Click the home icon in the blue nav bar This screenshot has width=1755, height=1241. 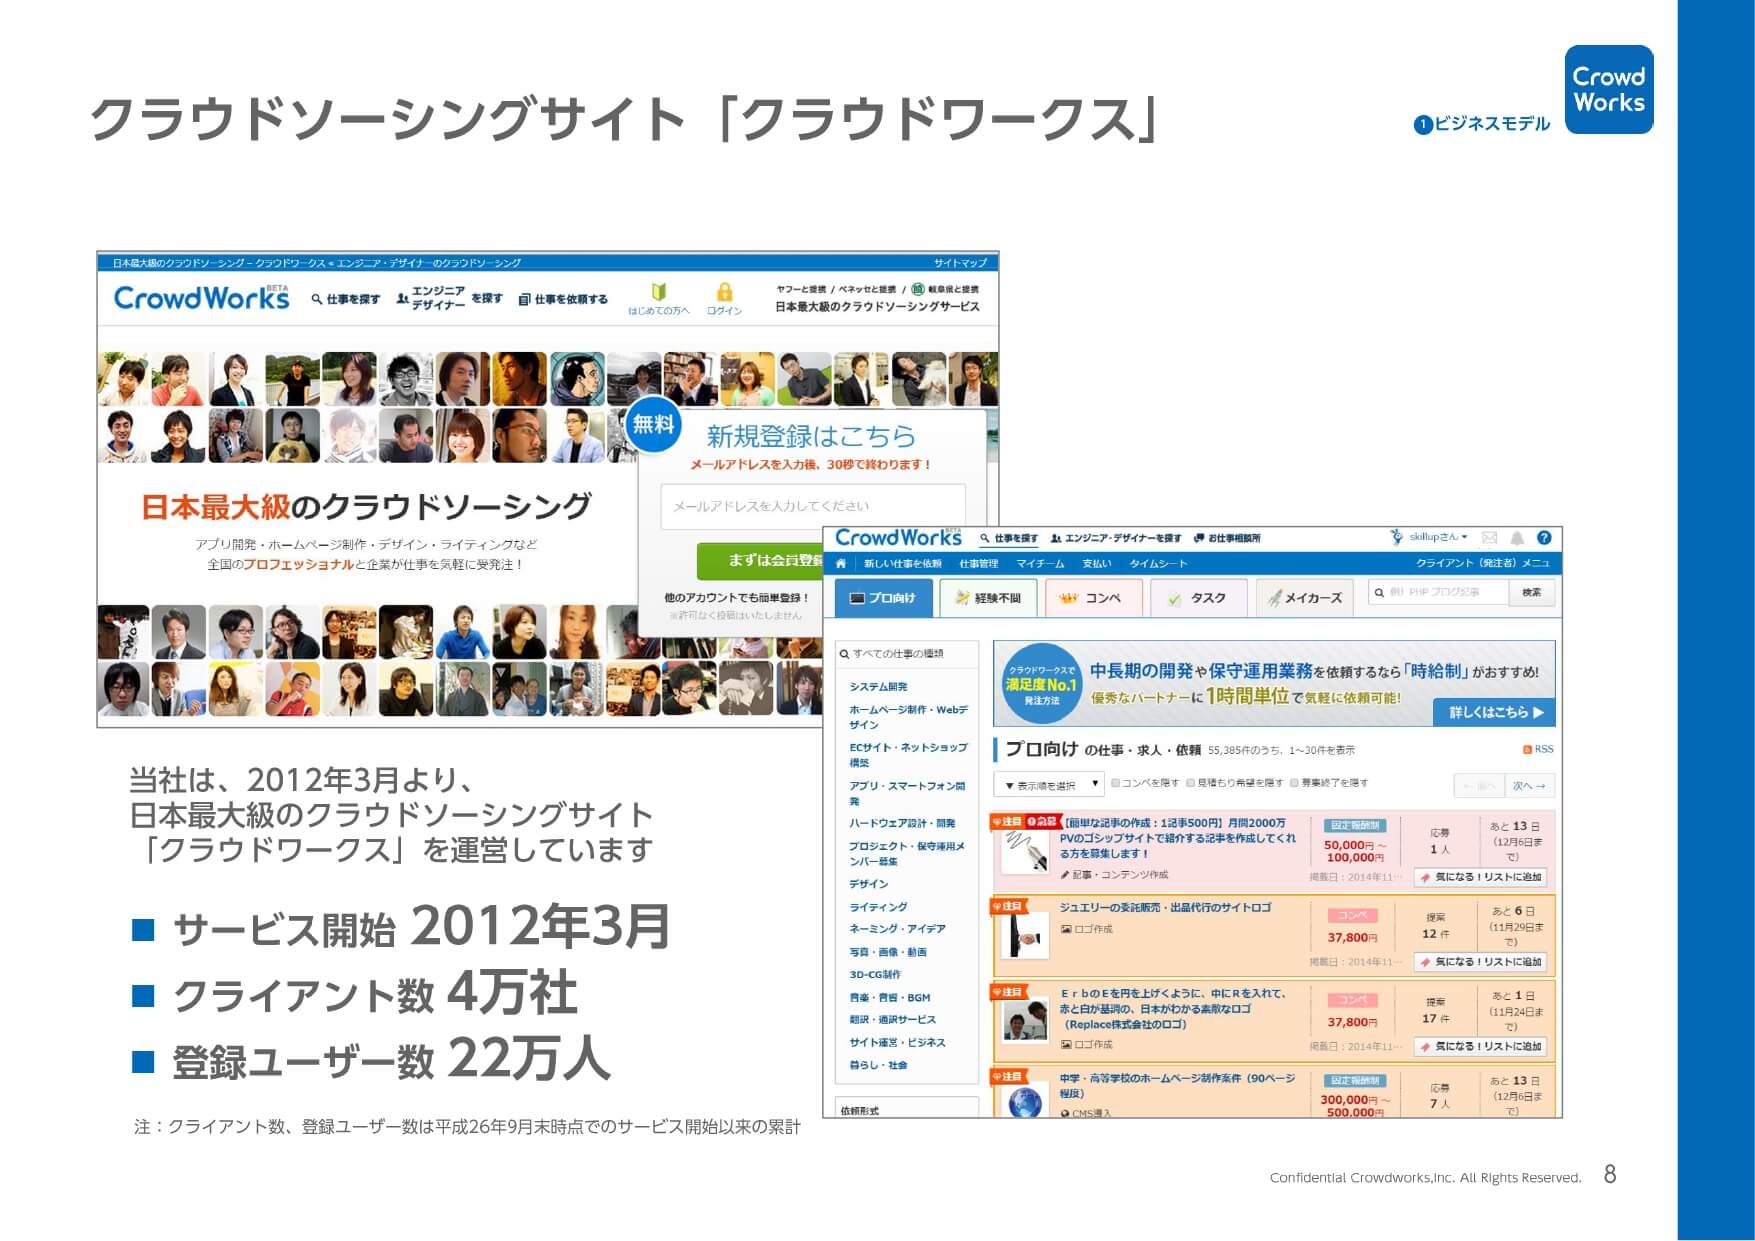(x=842, y=564)
